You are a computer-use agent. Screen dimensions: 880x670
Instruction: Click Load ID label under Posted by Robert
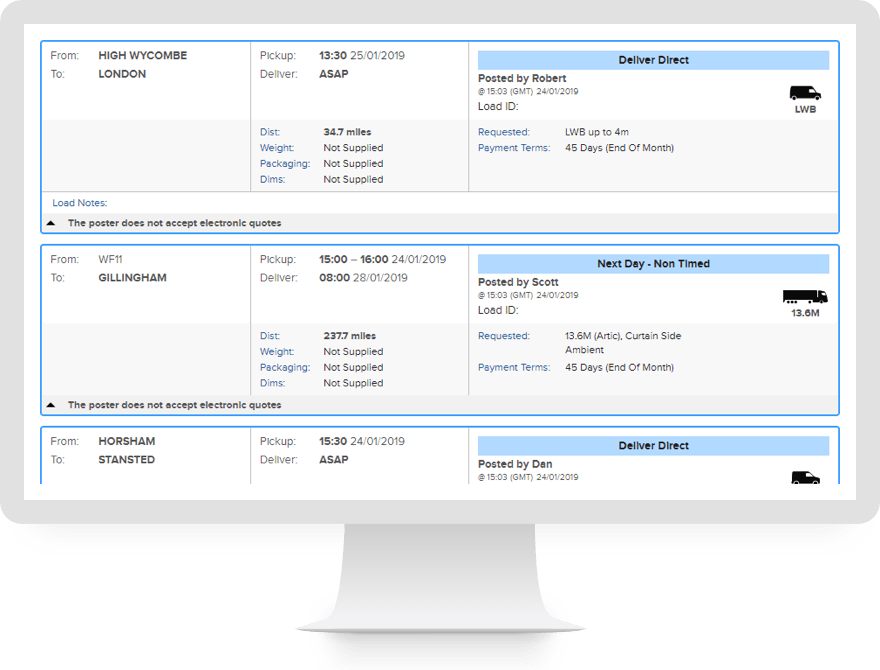498,107
